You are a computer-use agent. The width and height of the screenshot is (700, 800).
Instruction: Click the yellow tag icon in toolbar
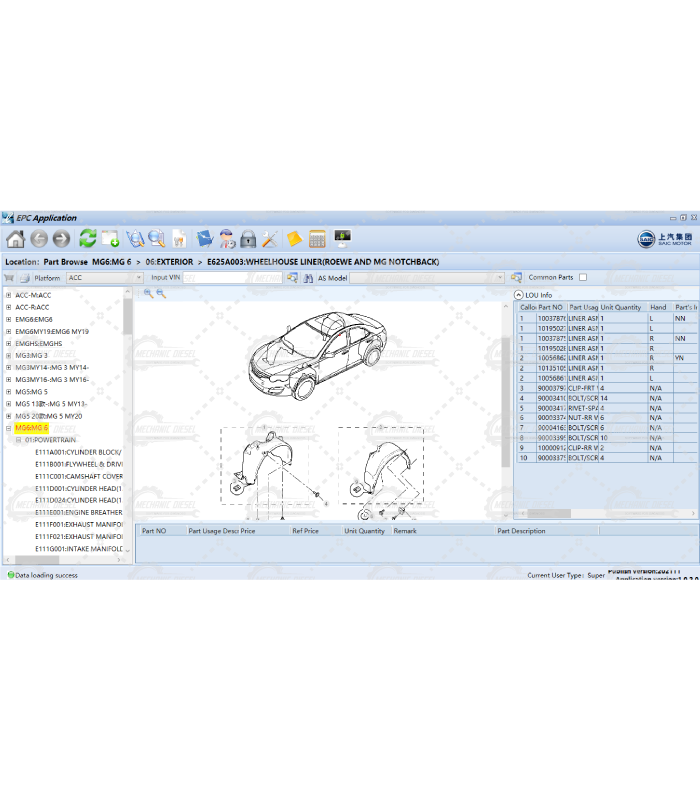pyautogui.click(x=294, y=239)
